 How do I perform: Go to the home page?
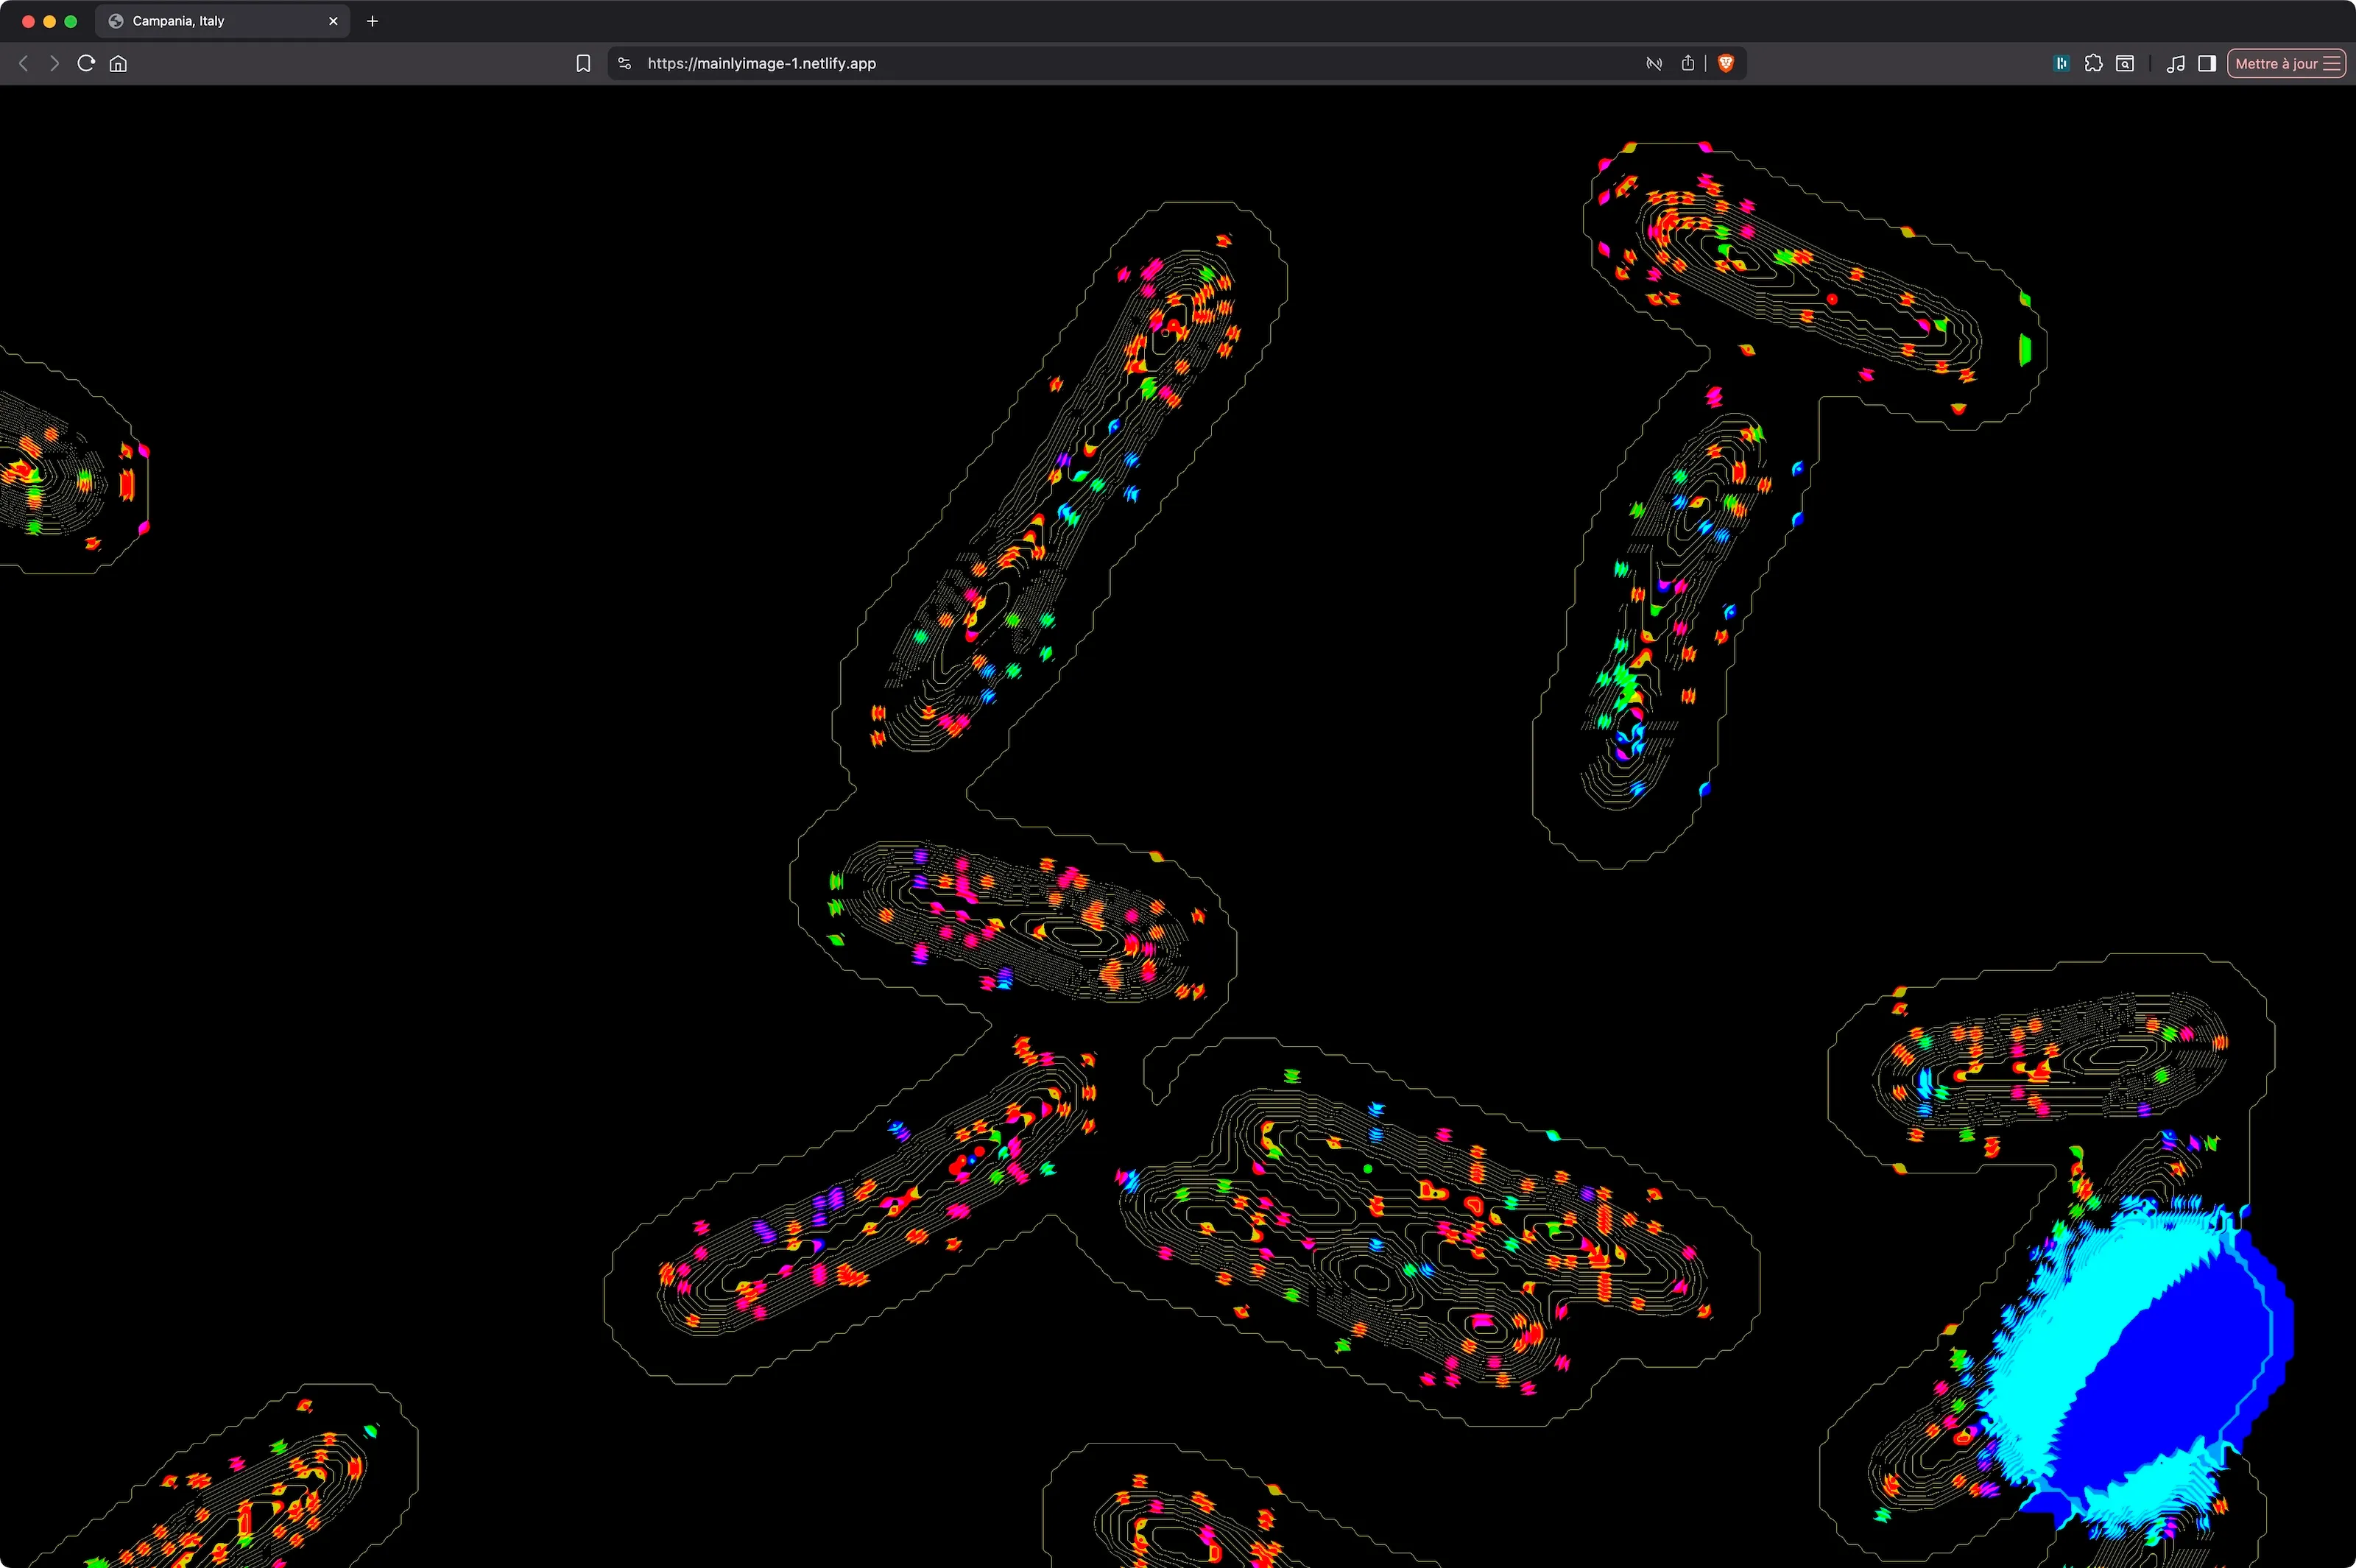(118, 63)
